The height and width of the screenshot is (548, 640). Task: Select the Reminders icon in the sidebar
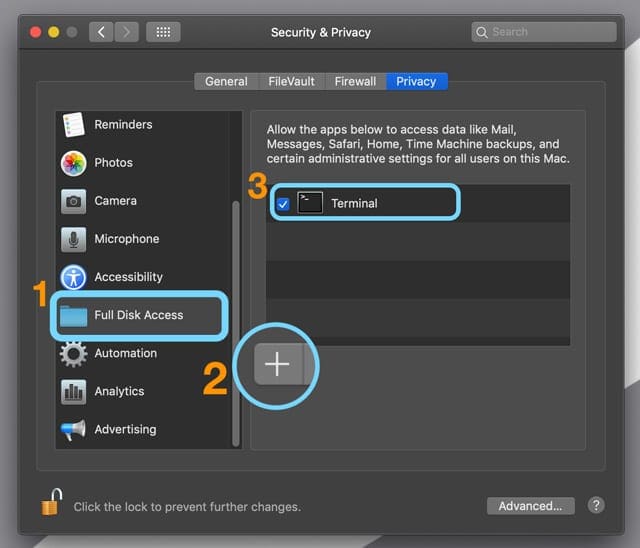[73, 125]
